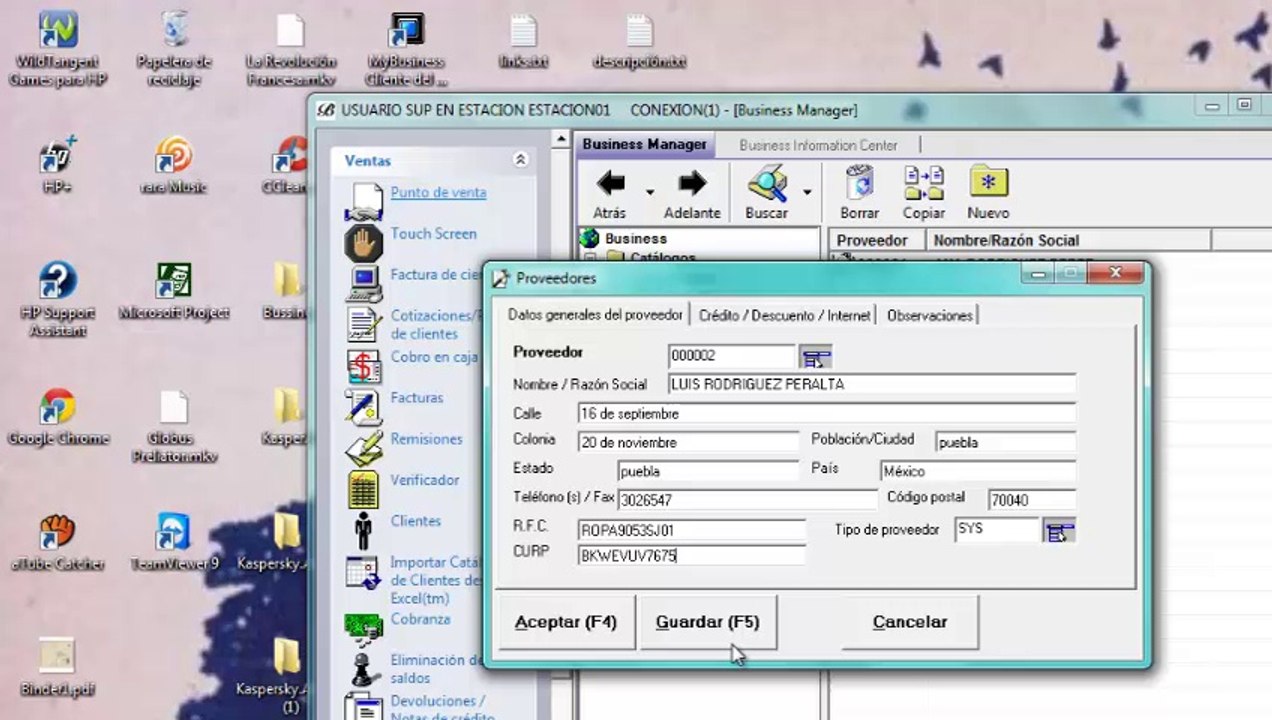The height and width of the screenshot is (720, 1272).
Task: Switch to Business Information Center tab
Action: [818, 145]
